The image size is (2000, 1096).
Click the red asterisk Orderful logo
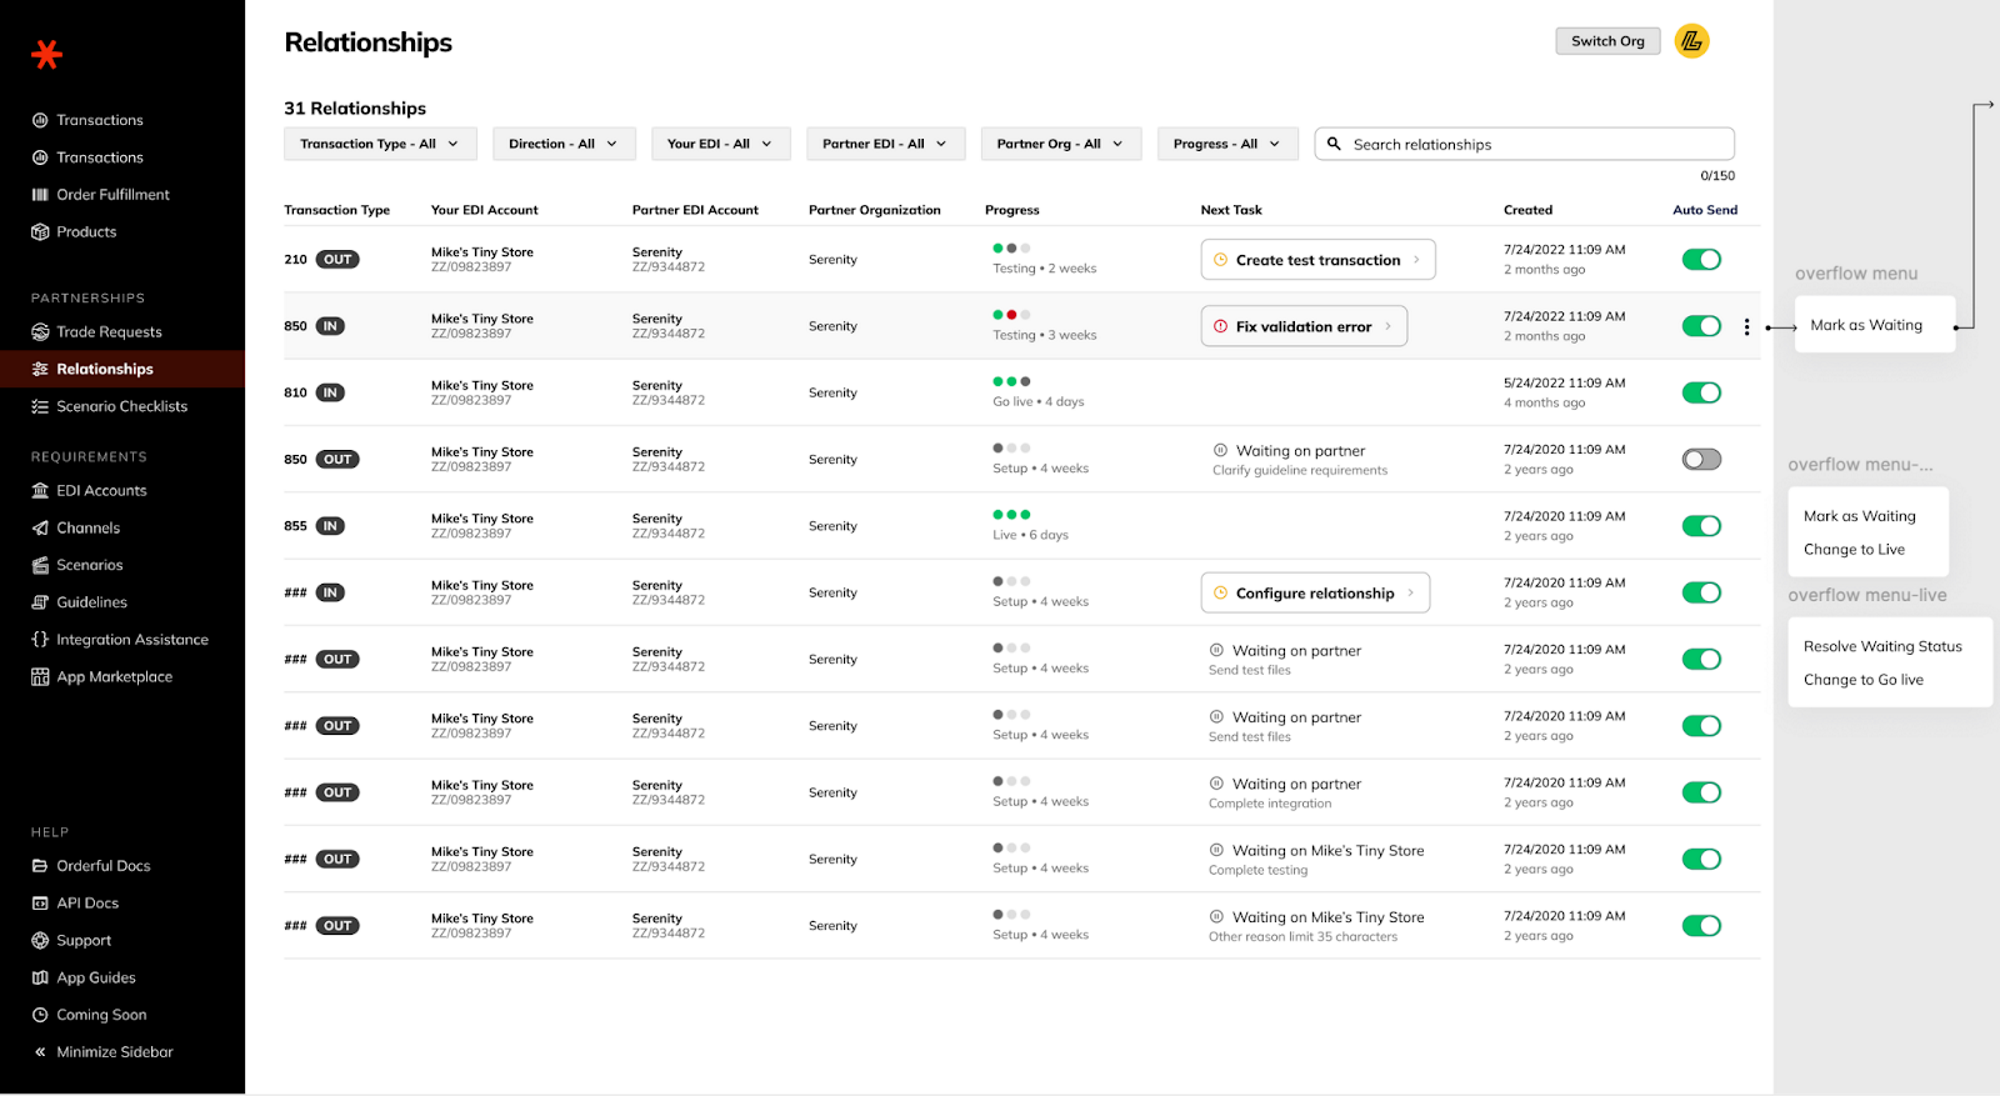pyautogui.click(x=46, y=54)
